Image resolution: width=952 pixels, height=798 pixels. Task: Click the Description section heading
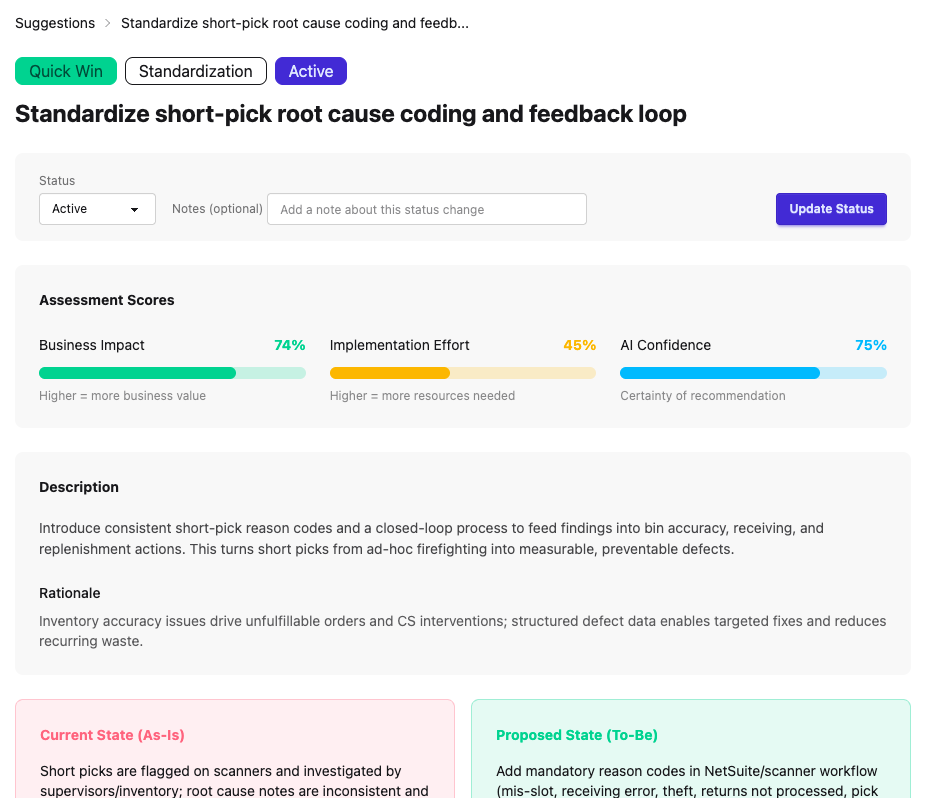point(78,487)
